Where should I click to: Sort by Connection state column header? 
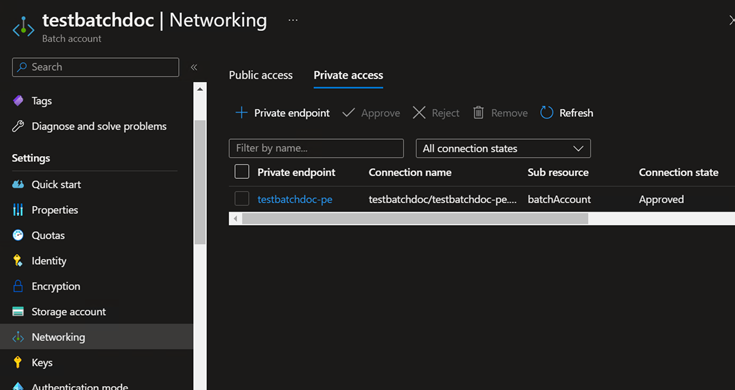click(678, 172)
